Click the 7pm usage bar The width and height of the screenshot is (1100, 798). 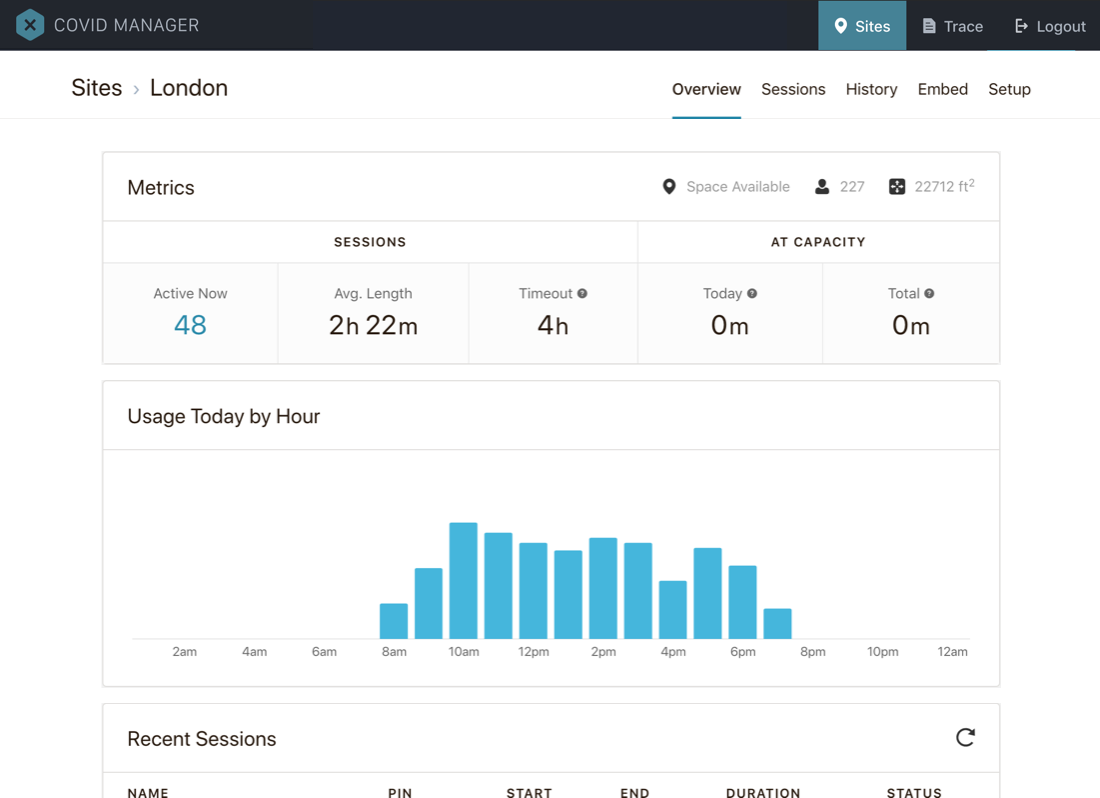click(777, 623)
